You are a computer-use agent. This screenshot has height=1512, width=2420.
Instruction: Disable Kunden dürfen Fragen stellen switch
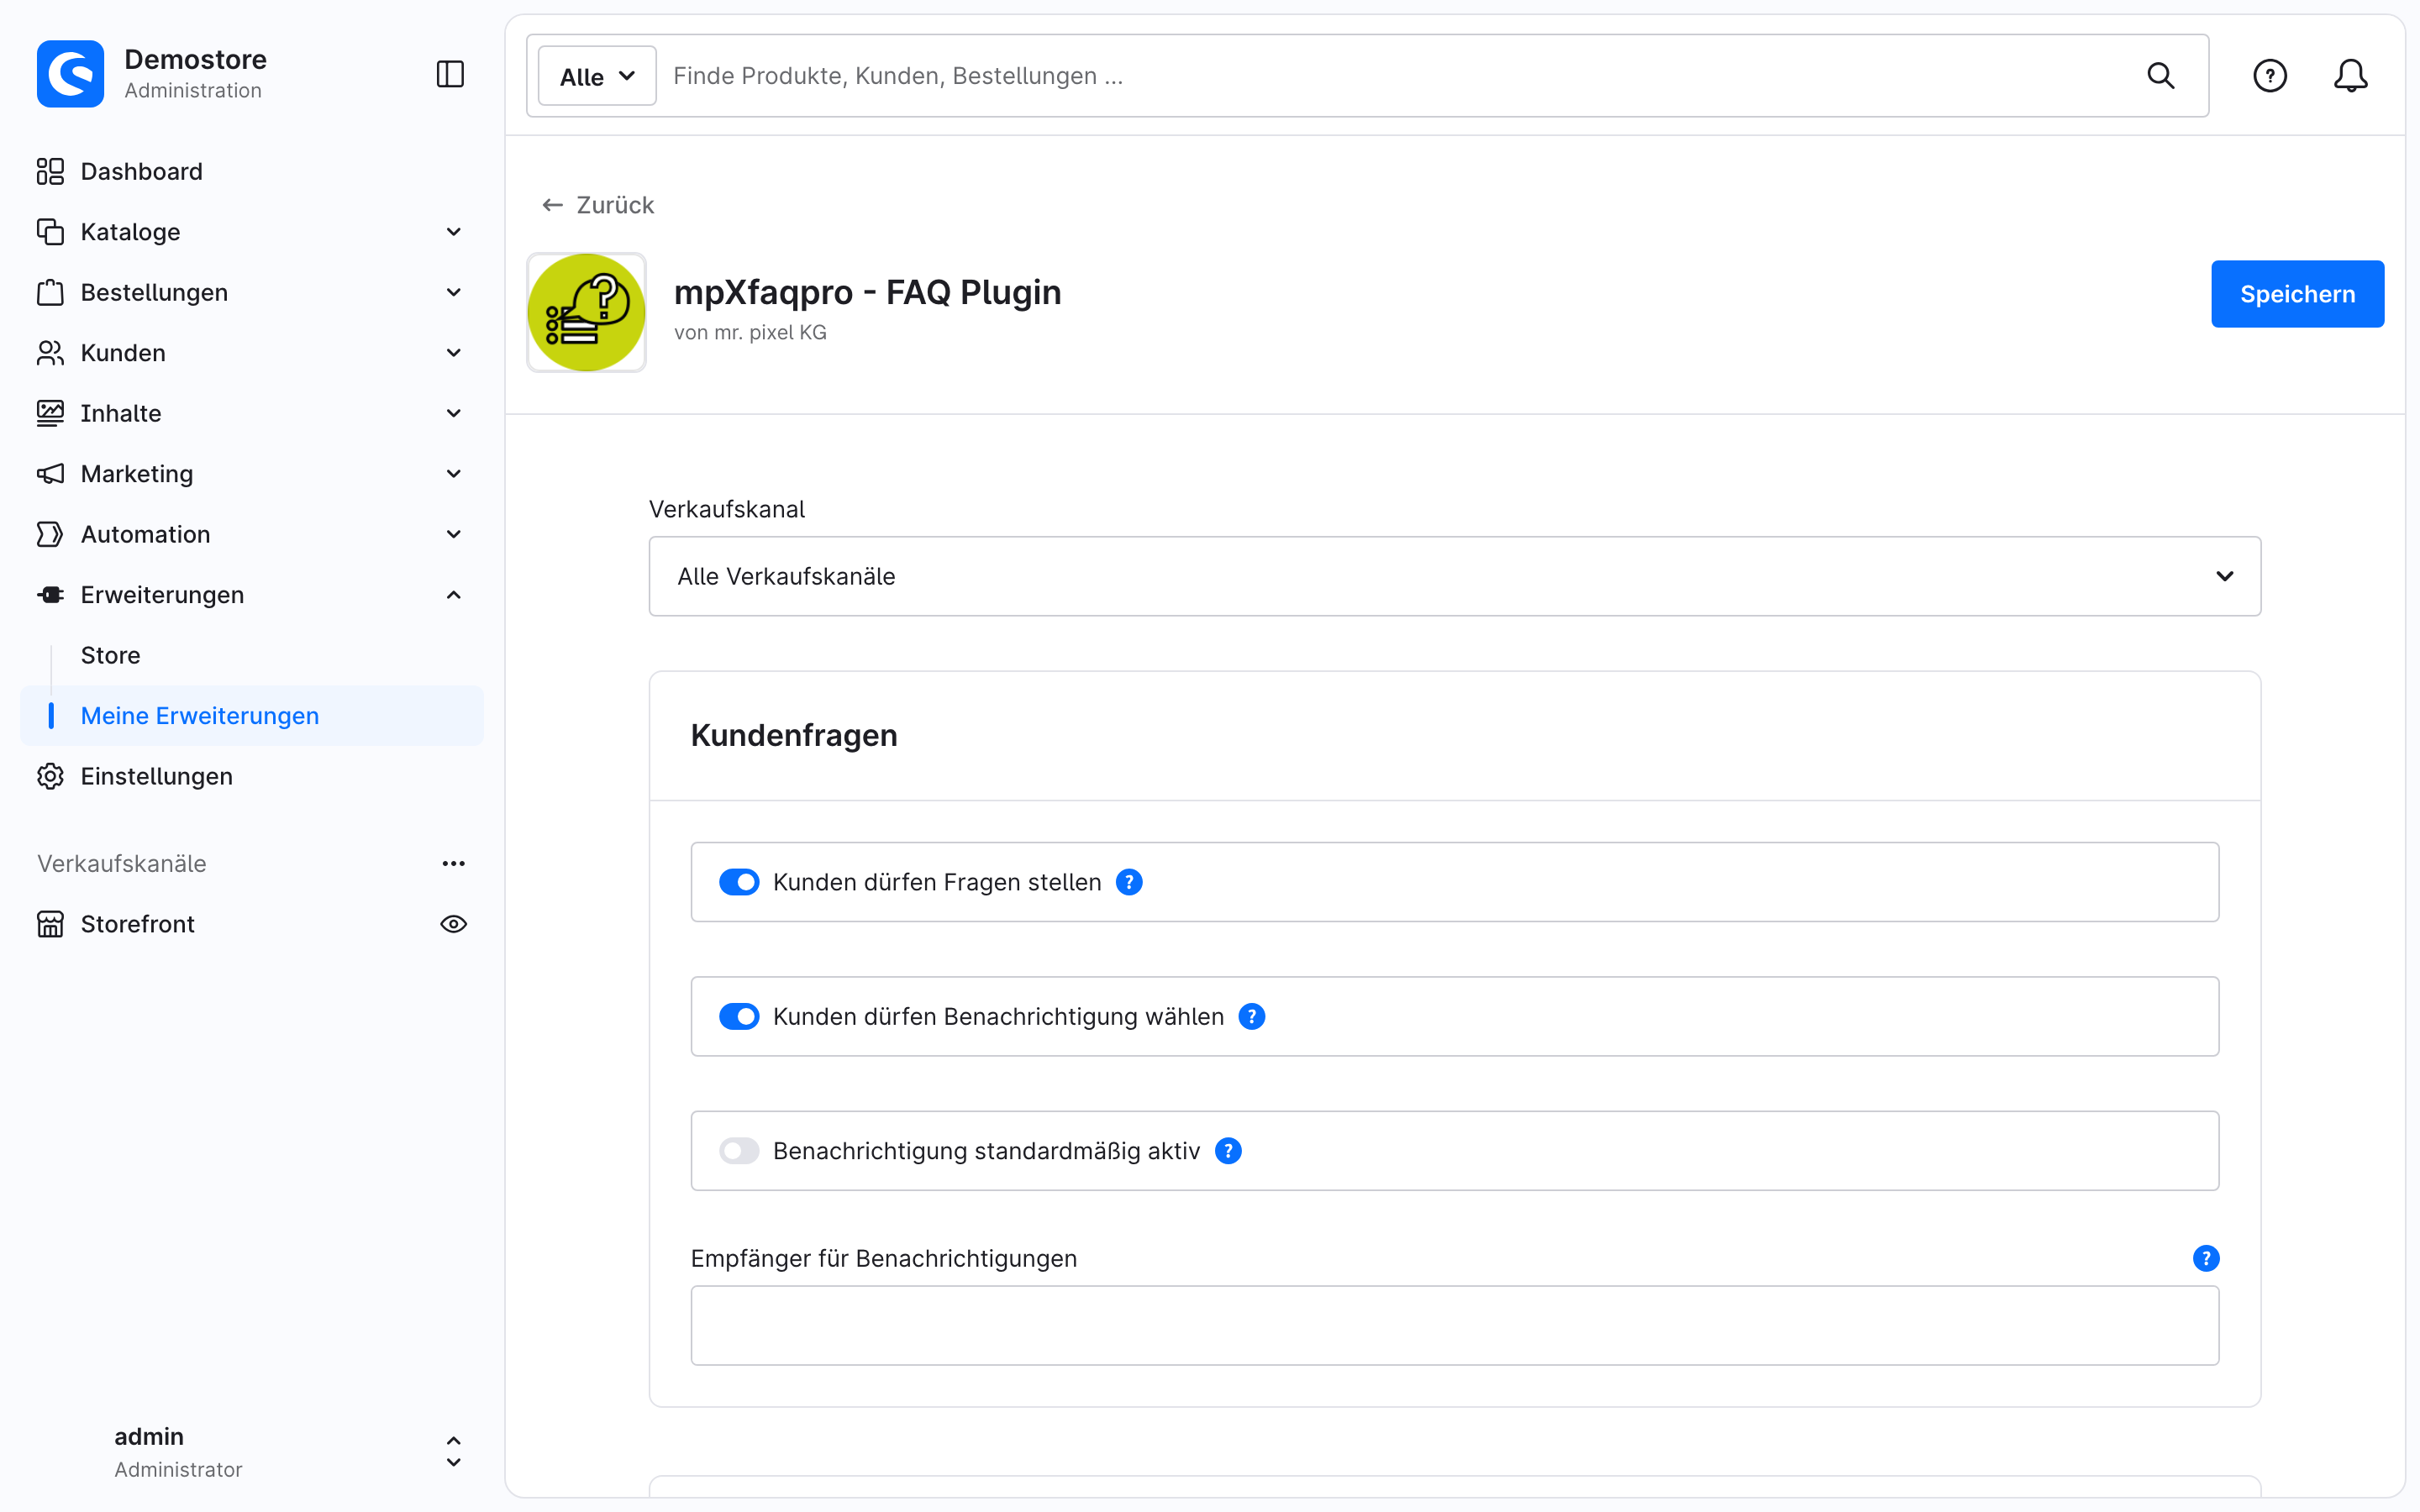pyautogui.click(x=739, y=882)
